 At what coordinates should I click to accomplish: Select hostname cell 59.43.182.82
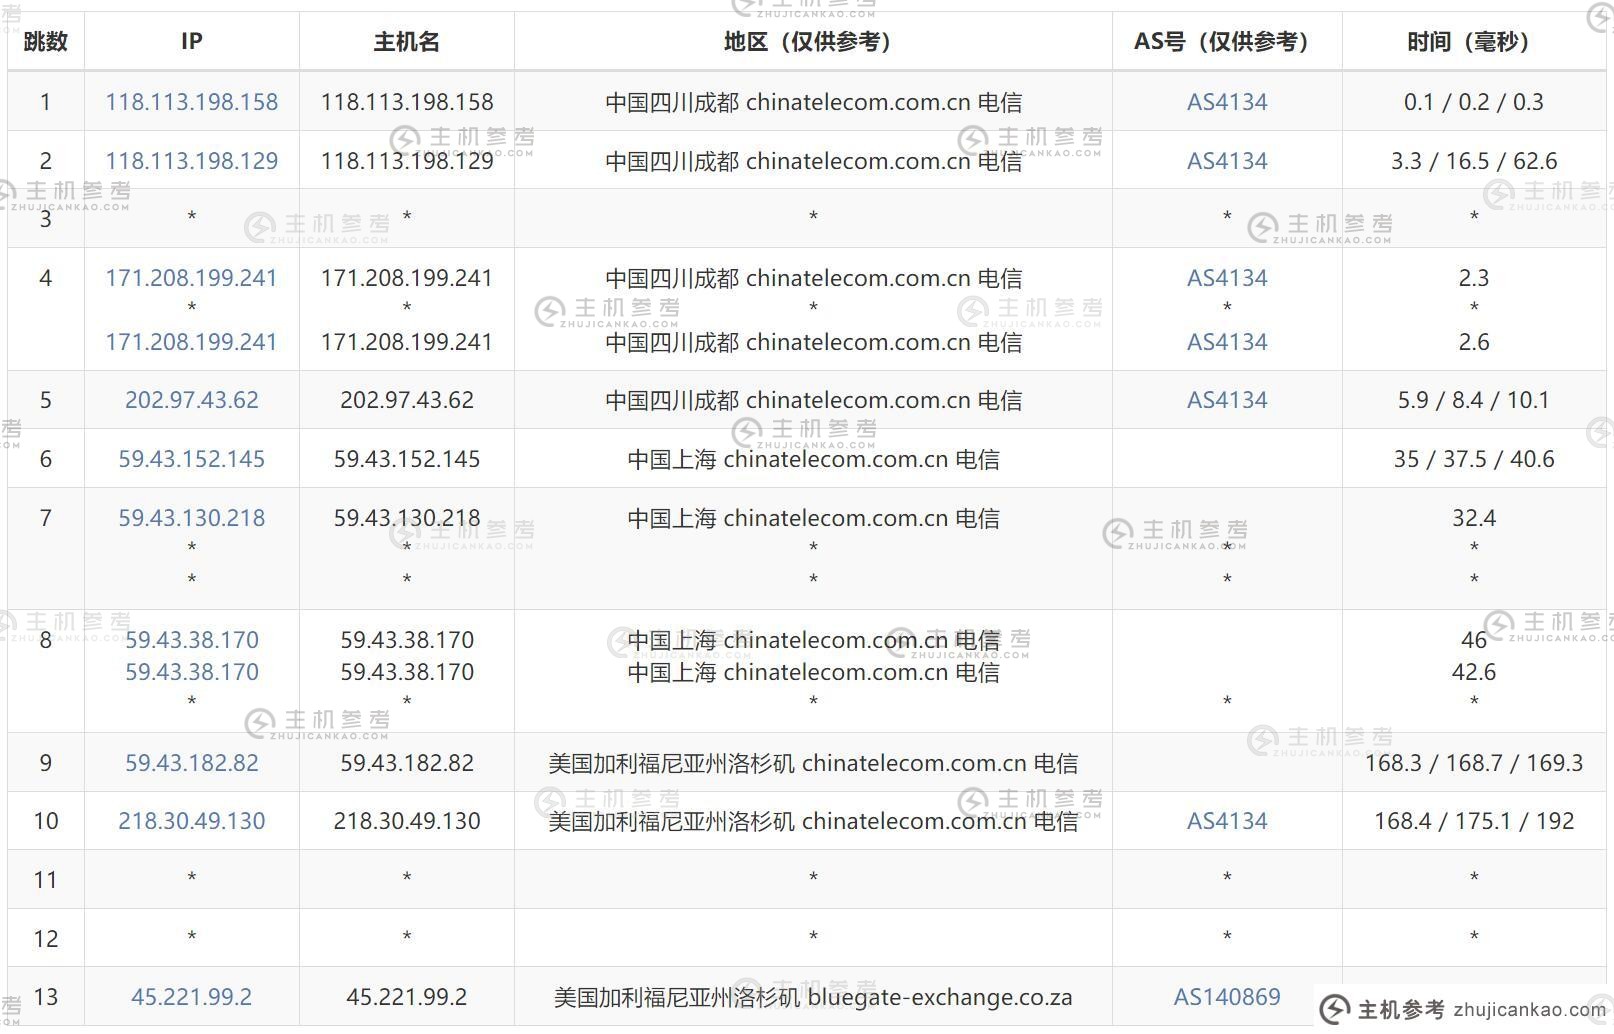click(x=407, y=763)
